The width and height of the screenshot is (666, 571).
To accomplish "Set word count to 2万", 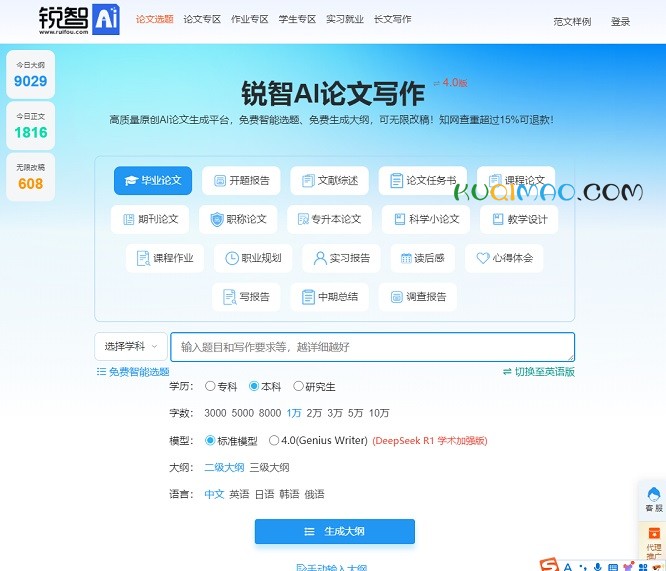I will tap(314, 413).
